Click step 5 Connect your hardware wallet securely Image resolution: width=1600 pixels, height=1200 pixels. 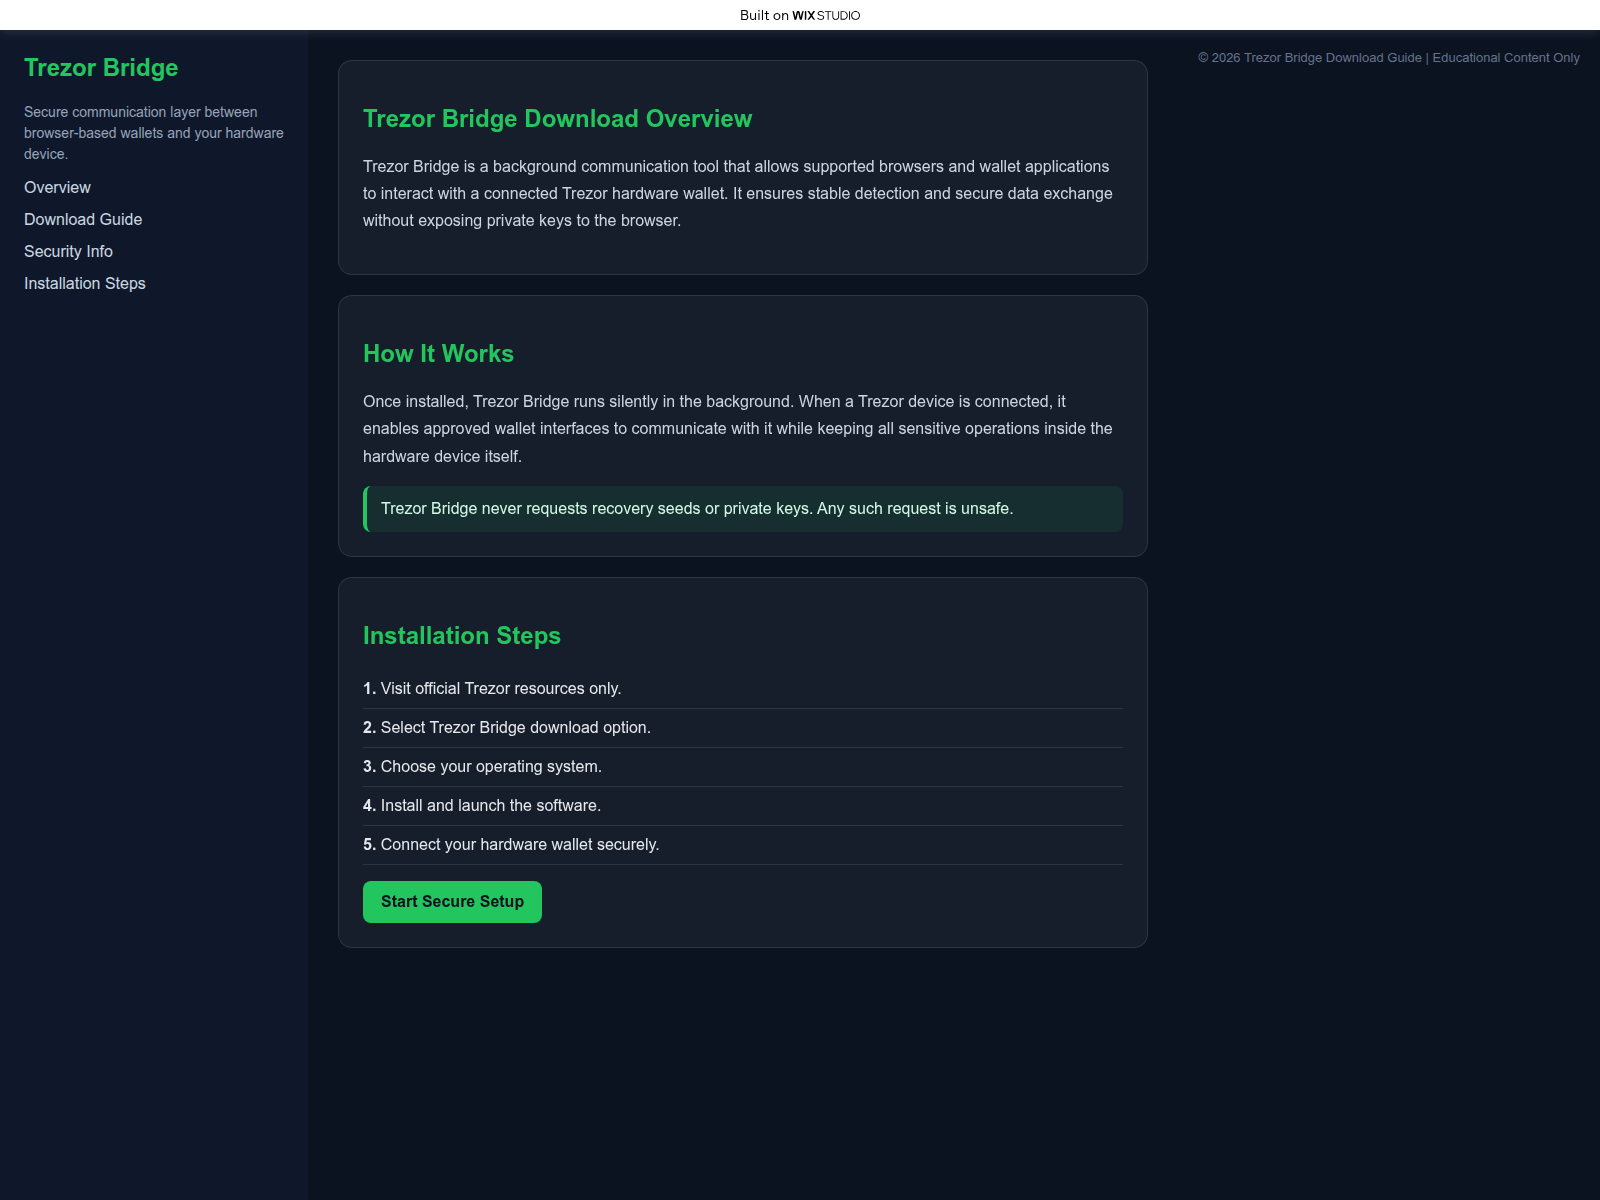tap(743, 845)
